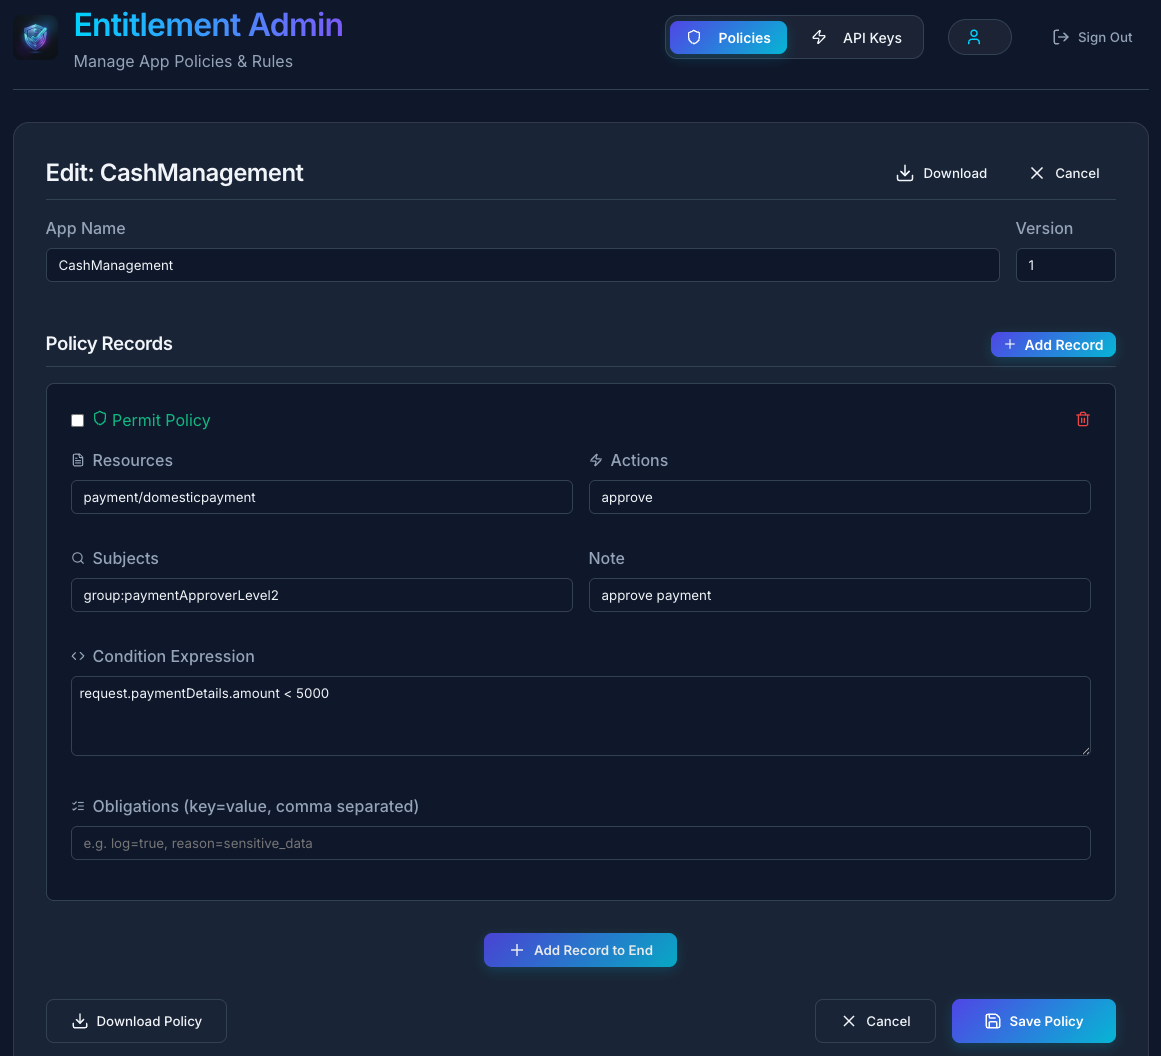
Task: Click the Condition Expression code brackets icon
Action: coord(78,656)
